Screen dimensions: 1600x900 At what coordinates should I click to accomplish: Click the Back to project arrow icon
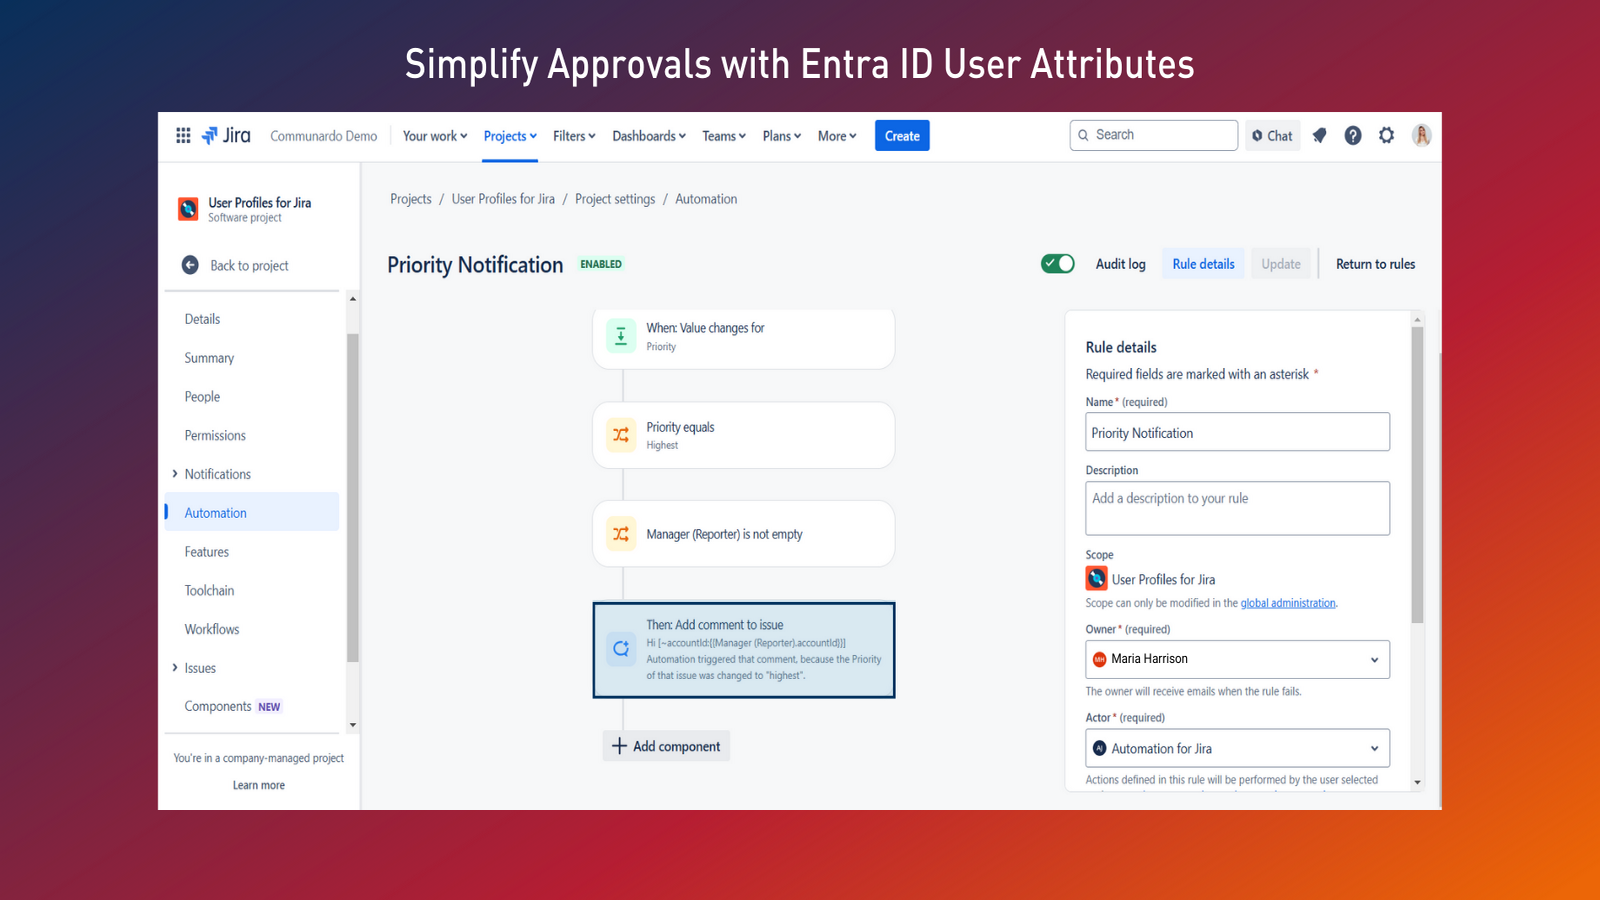(x=190, y=265)
